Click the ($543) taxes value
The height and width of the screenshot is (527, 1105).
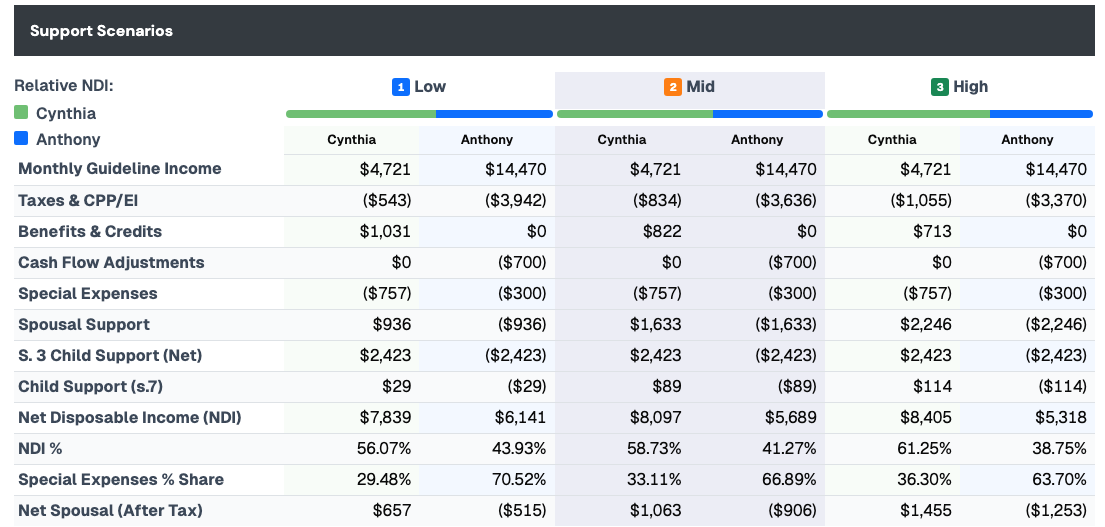[x=387, y=201]
